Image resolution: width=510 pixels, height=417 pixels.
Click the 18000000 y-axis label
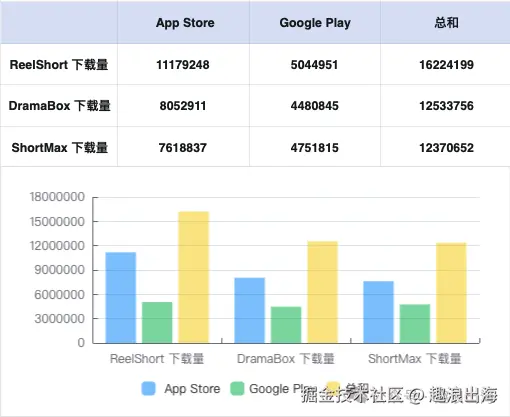pos(57,197)
